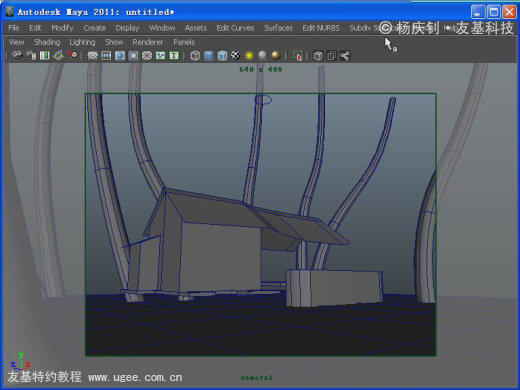The width and height of the screenshot is (520, 390).
Task: Toggle the Safe Title icon
Action: pyautogui.click(x=174, y=56)
